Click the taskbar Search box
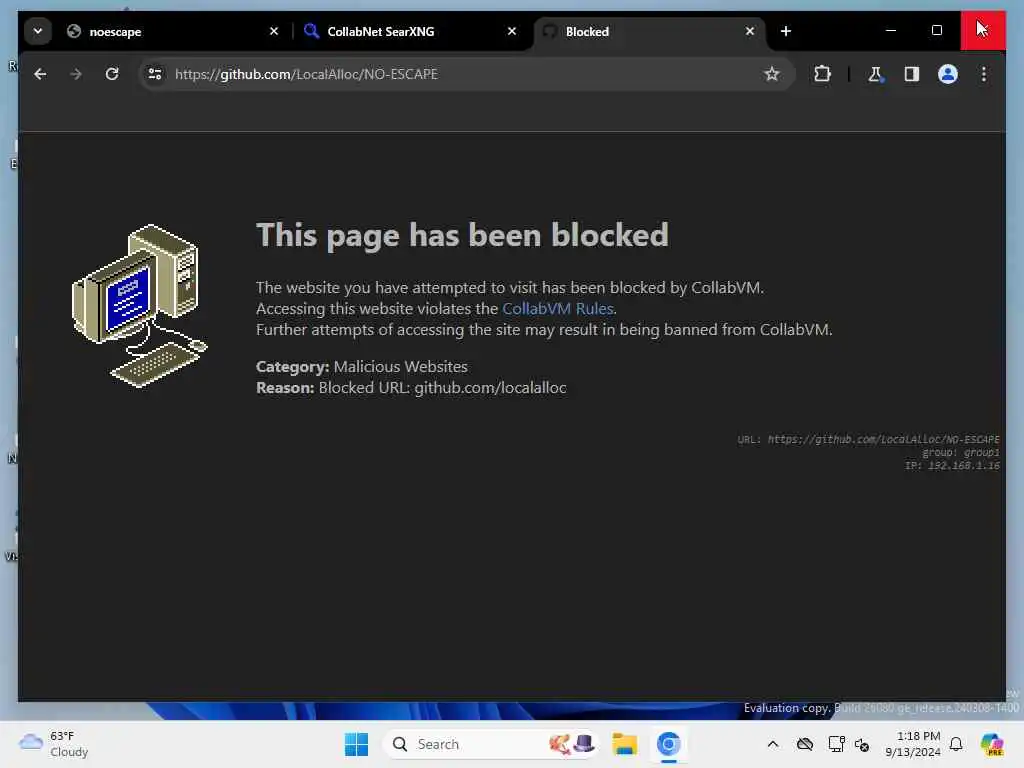 [x=490, y=744]
